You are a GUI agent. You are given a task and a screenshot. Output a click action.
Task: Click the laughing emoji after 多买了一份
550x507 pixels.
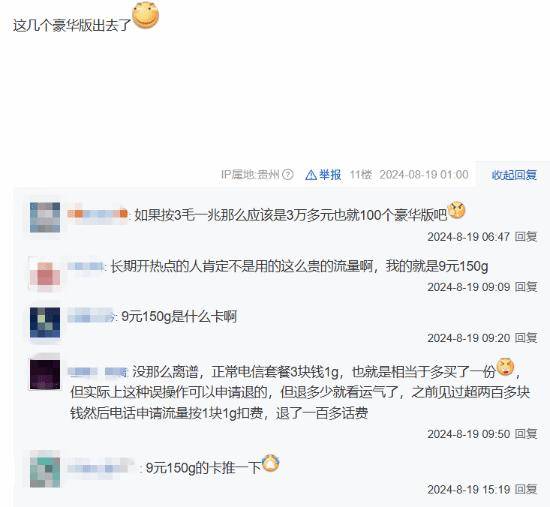[x=505, y=367]
